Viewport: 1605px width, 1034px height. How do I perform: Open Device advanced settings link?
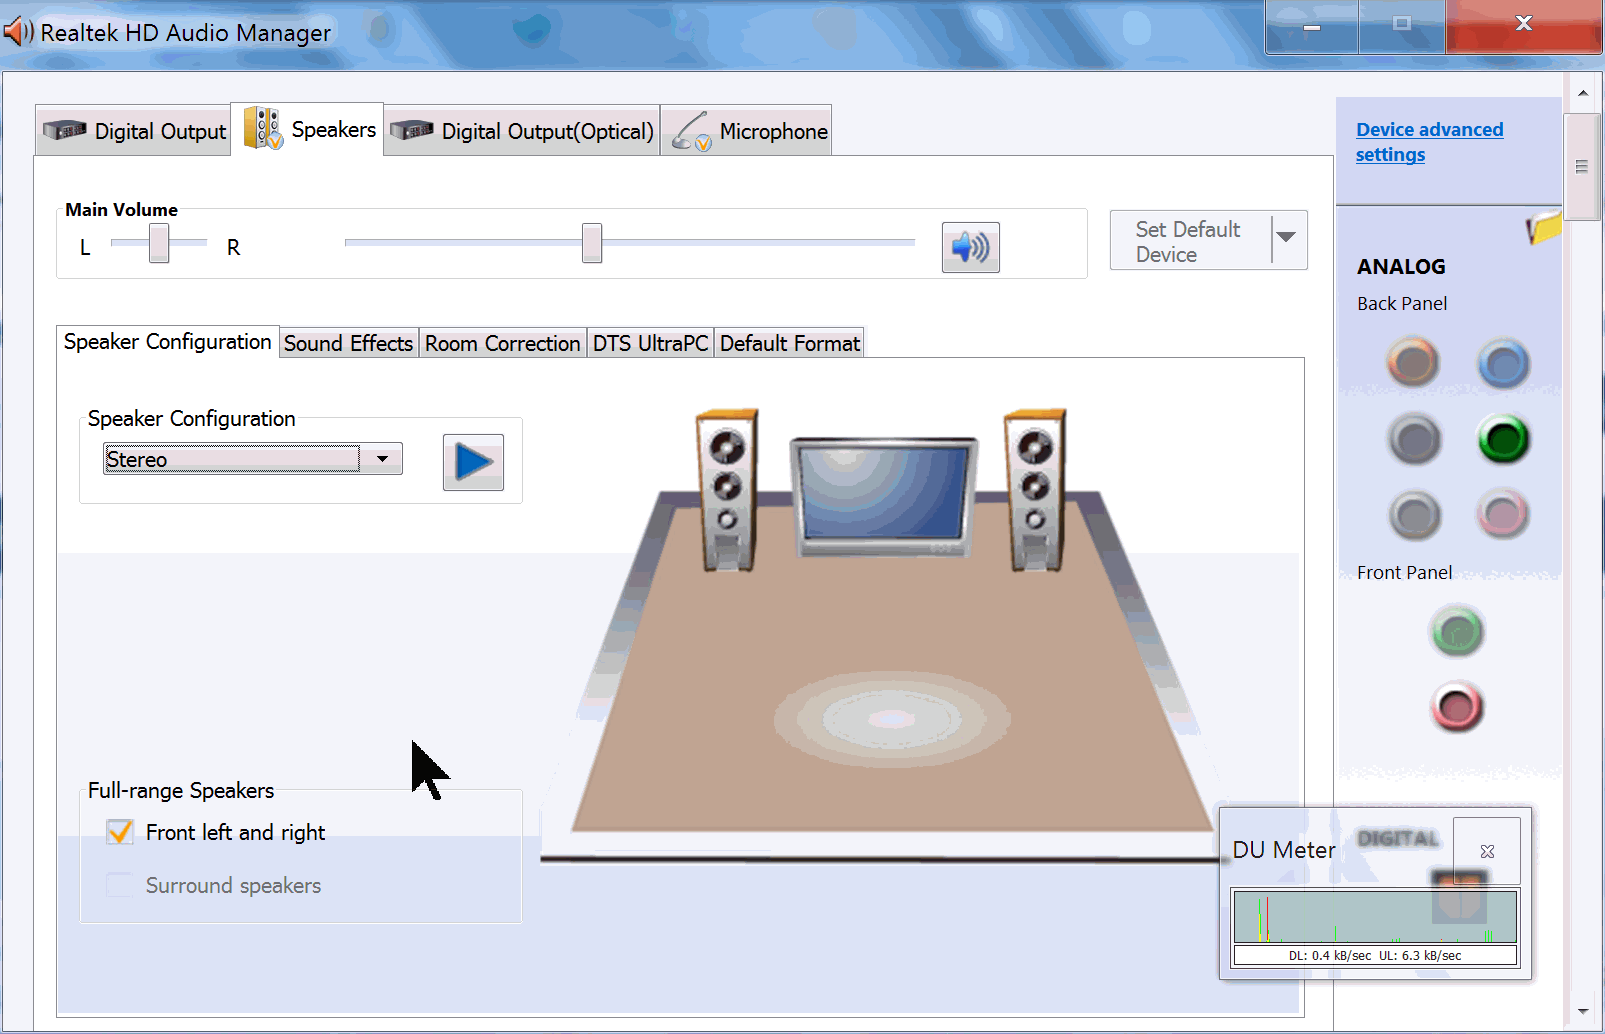[x=1428, y=142]
